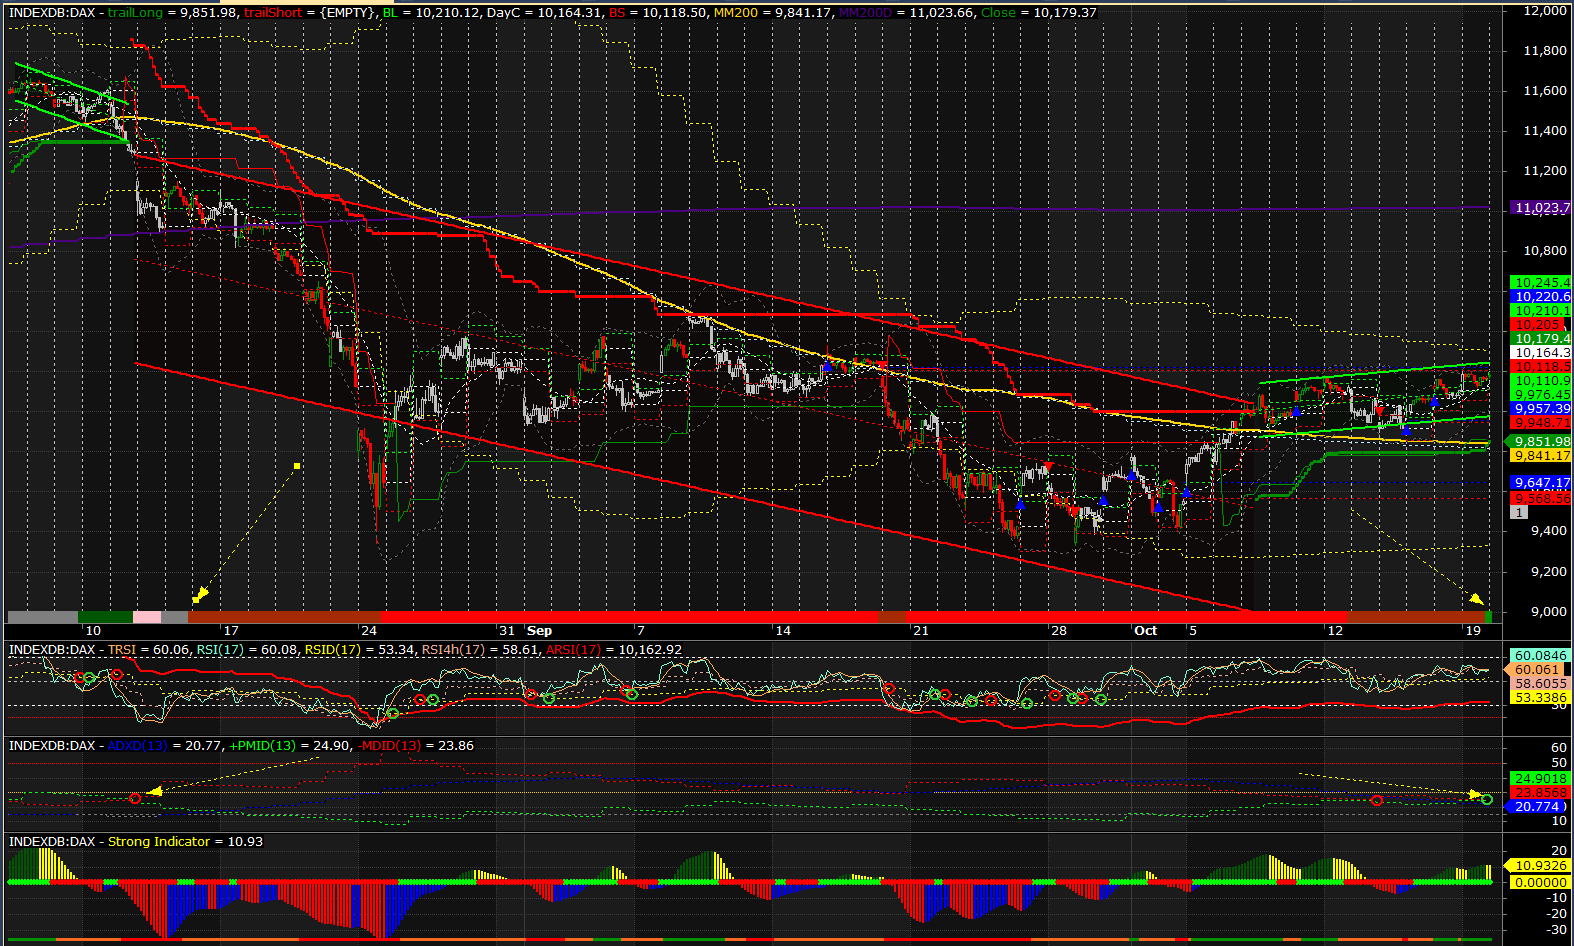Select the '+PMID(13) = 24.90' indicator label

point(290,746)
